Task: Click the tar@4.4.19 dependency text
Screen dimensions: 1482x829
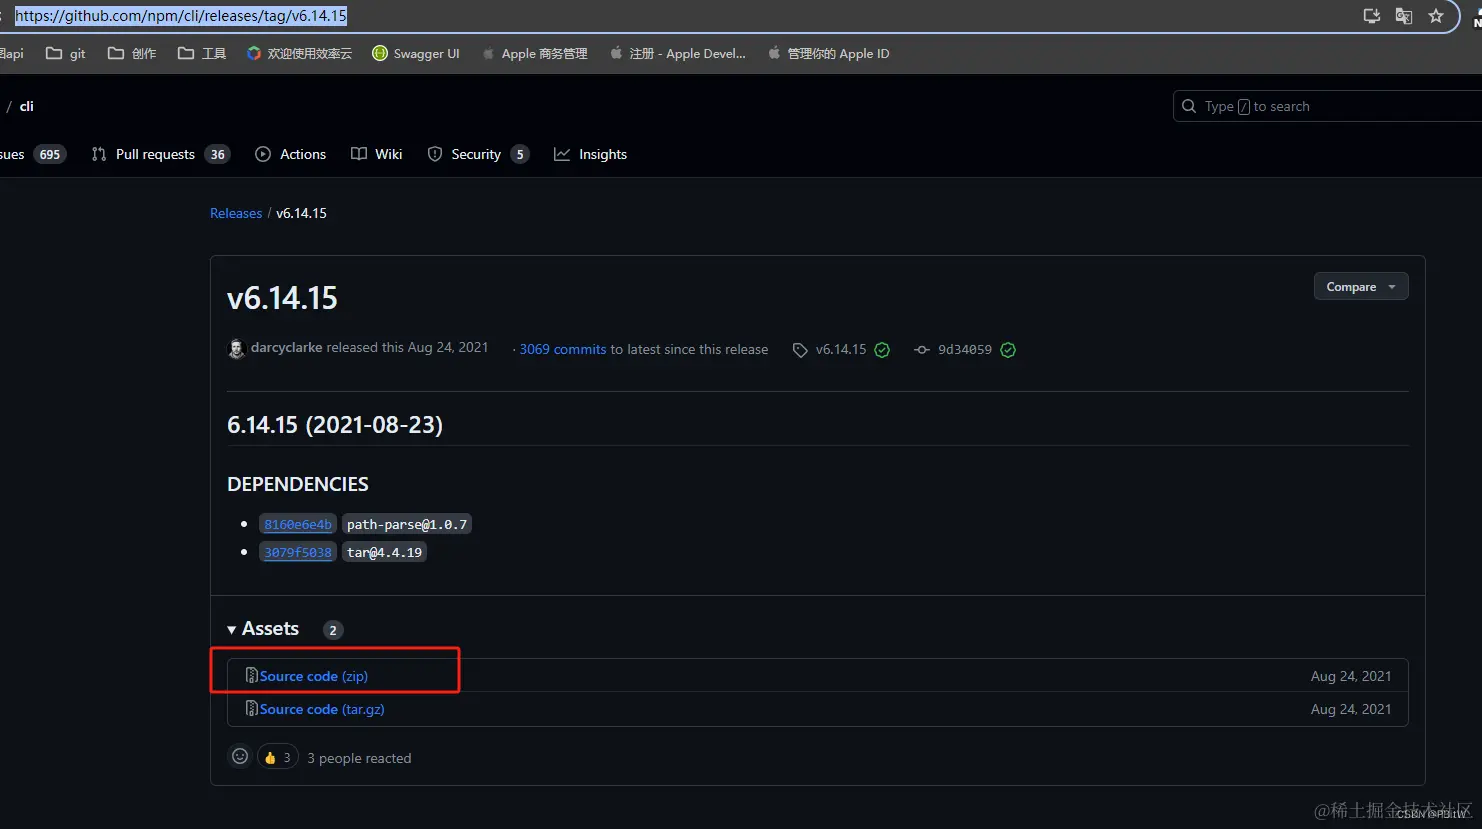Action: [x=384, y=552]
